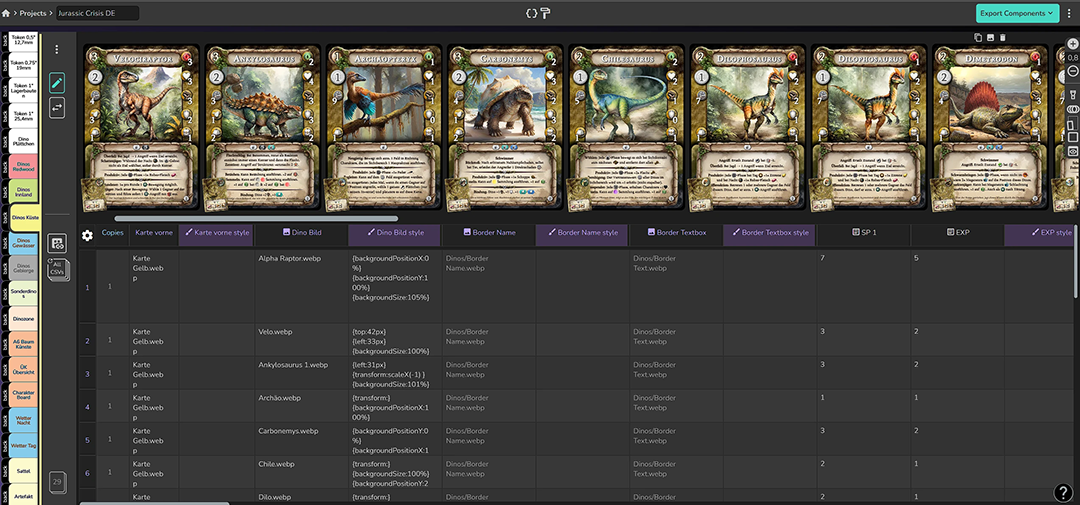Click the Alpha Raptor.webp cell
This screenshot has height=505, width=1080.
click(302, 287)
